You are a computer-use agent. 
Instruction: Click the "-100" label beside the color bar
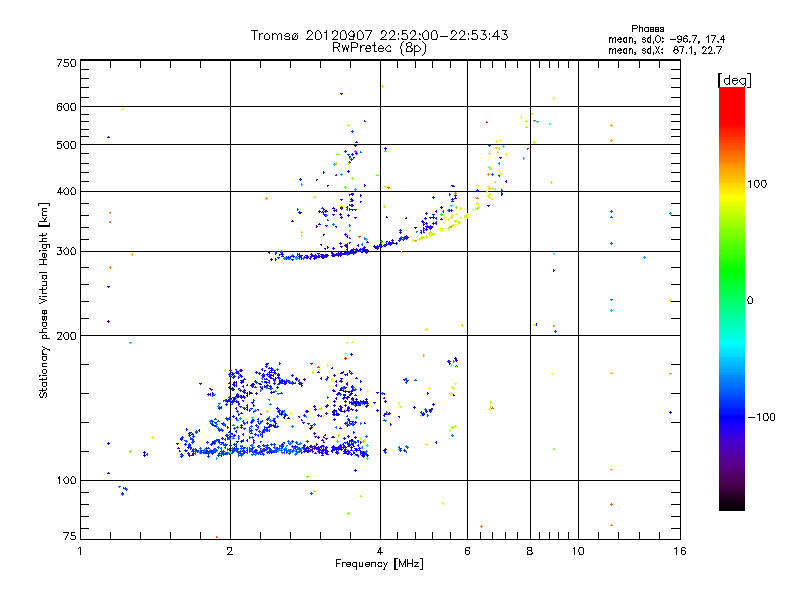tap(761, 417)
